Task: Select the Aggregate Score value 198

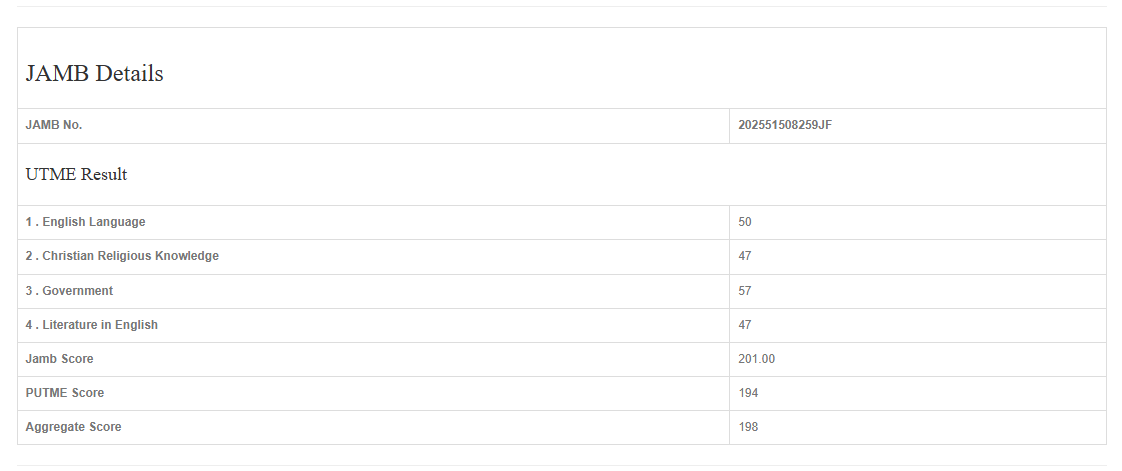Action: [x=748, y=427]
